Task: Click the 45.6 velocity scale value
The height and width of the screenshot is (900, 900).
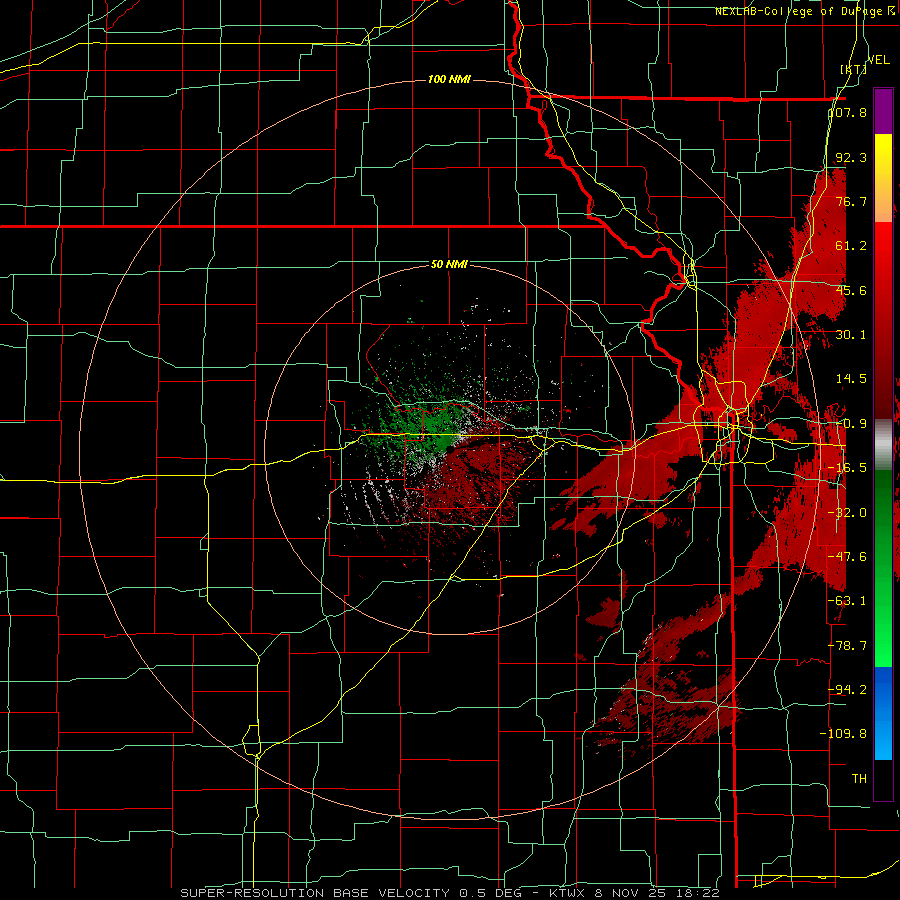Action: [851, 290]
